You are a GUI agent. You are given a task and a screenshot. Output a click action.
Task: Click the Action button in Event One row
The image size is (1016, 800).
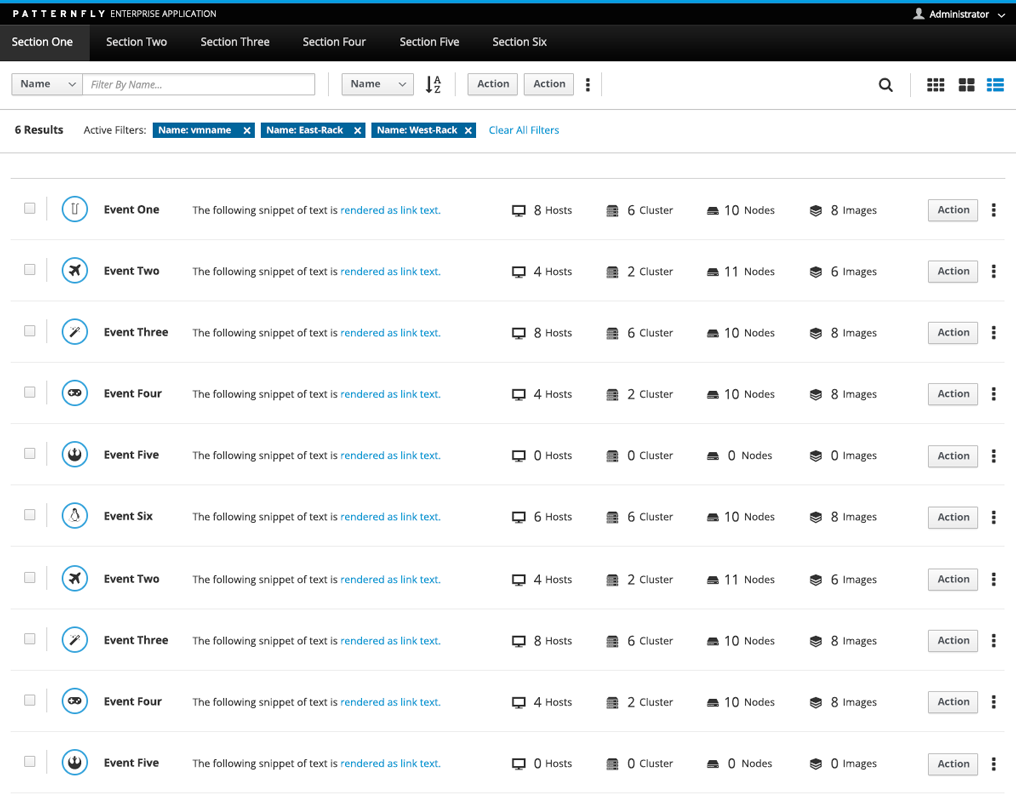952,210
